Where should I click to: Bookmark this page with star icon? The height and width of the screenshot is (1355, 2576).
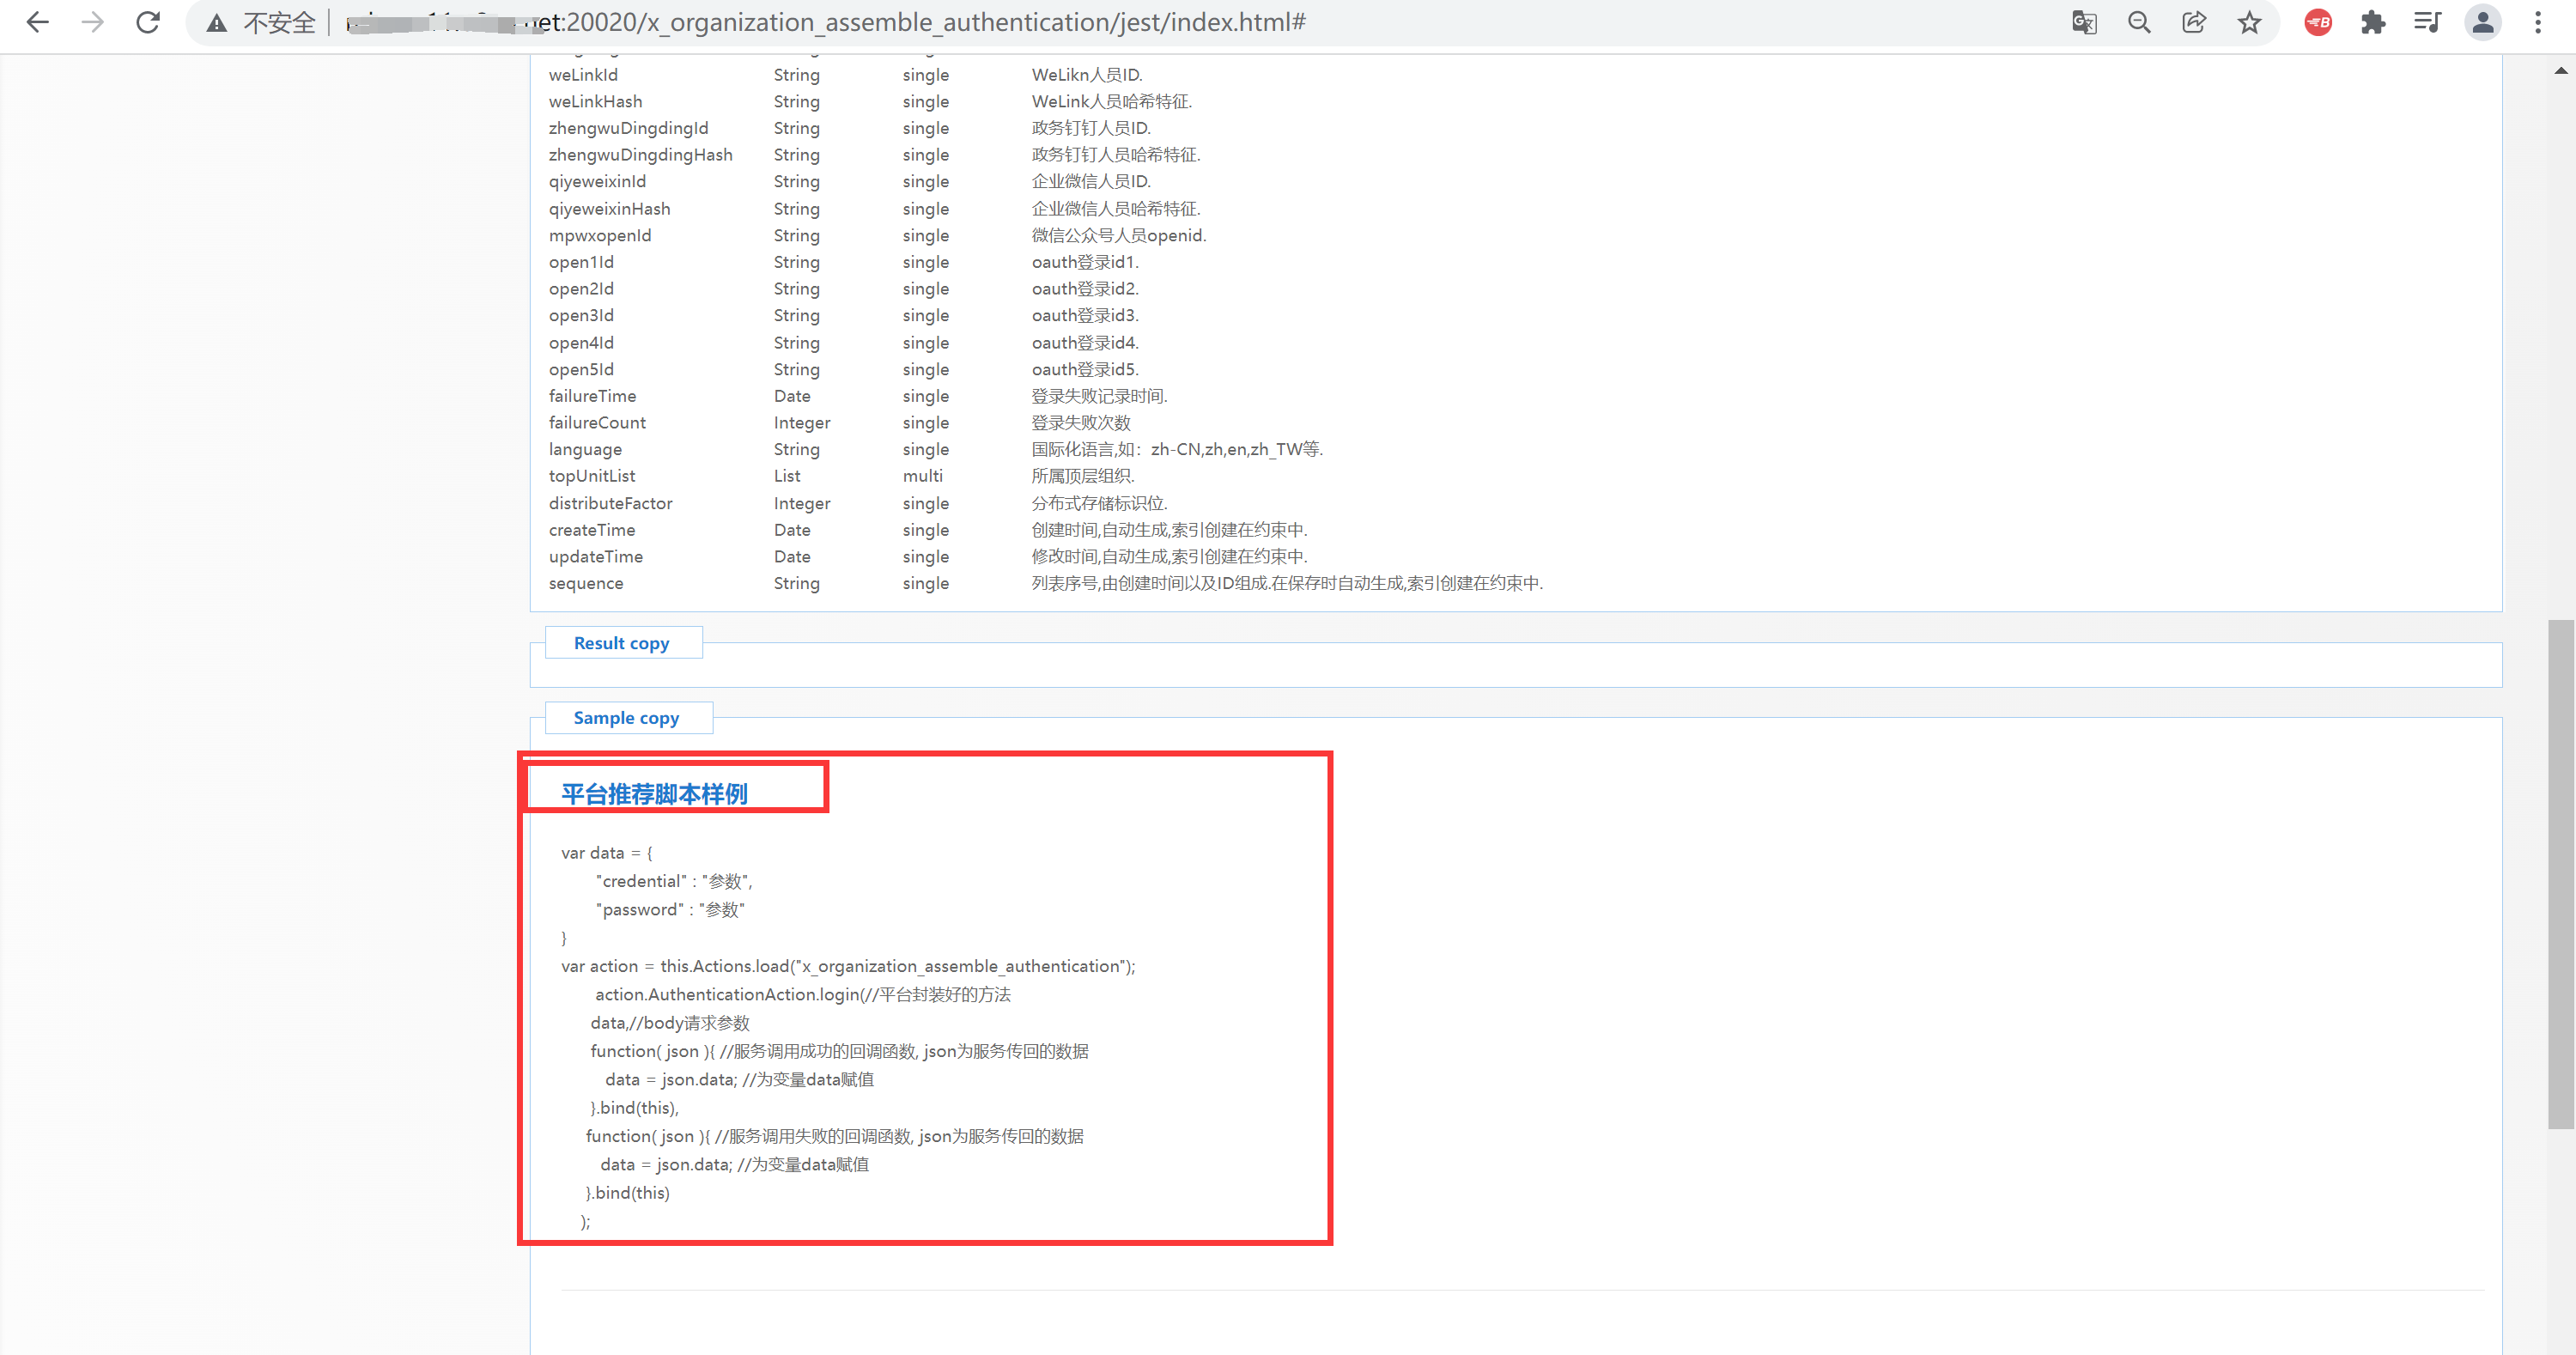click(2249, 22)
